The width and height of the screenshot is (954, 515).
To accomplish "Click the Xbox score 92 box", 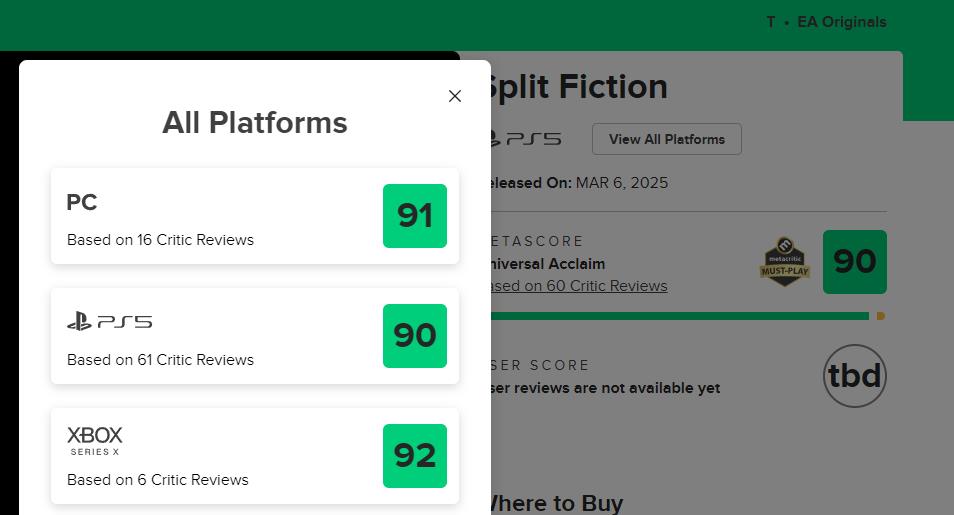I will point(414,456).
